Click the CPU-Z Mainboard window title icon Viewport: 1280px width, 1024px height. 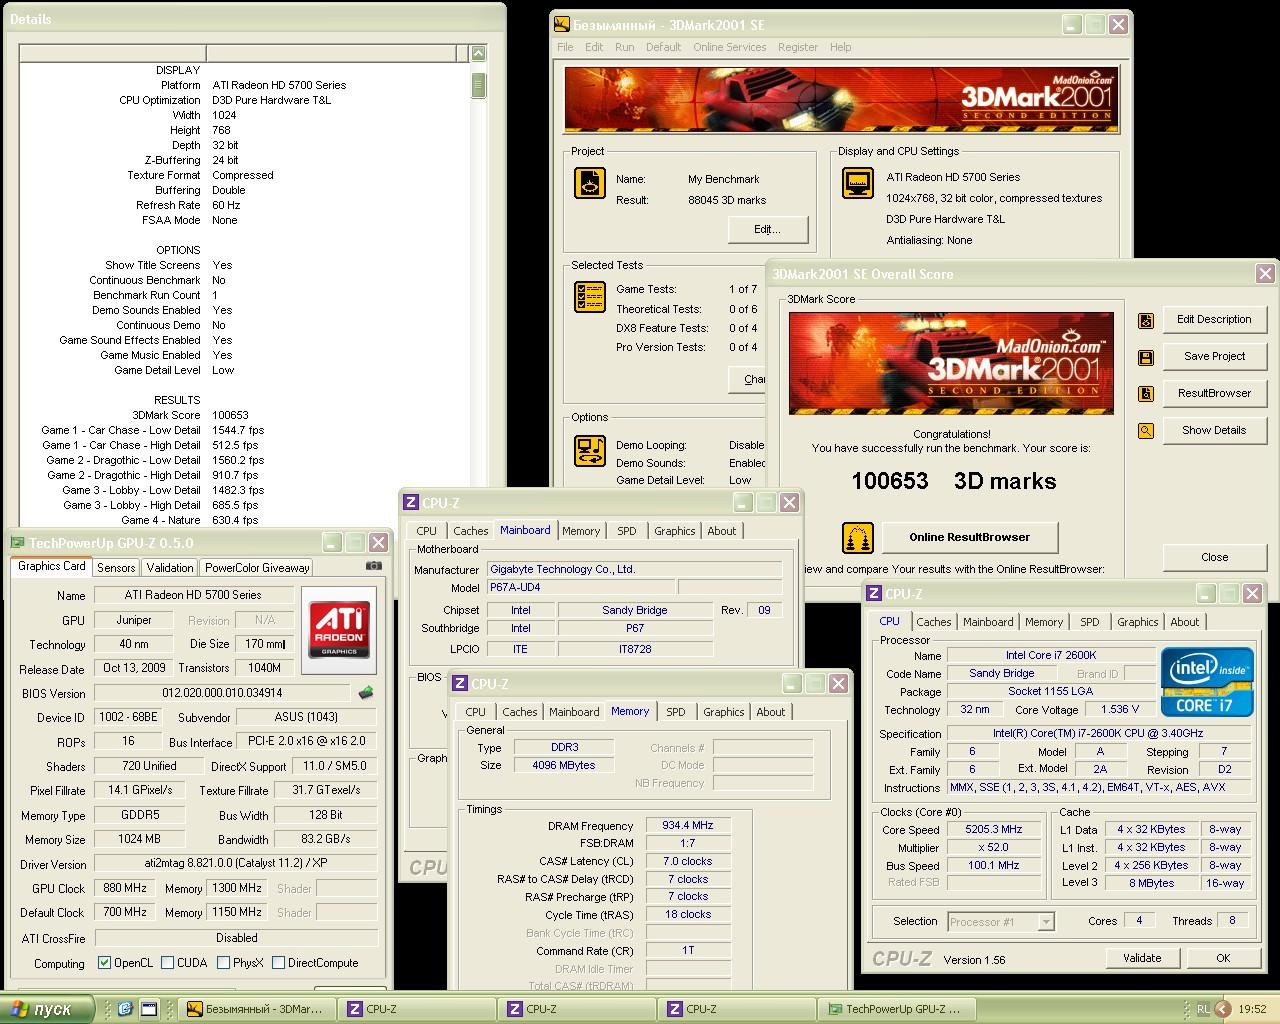pos(411,503)
